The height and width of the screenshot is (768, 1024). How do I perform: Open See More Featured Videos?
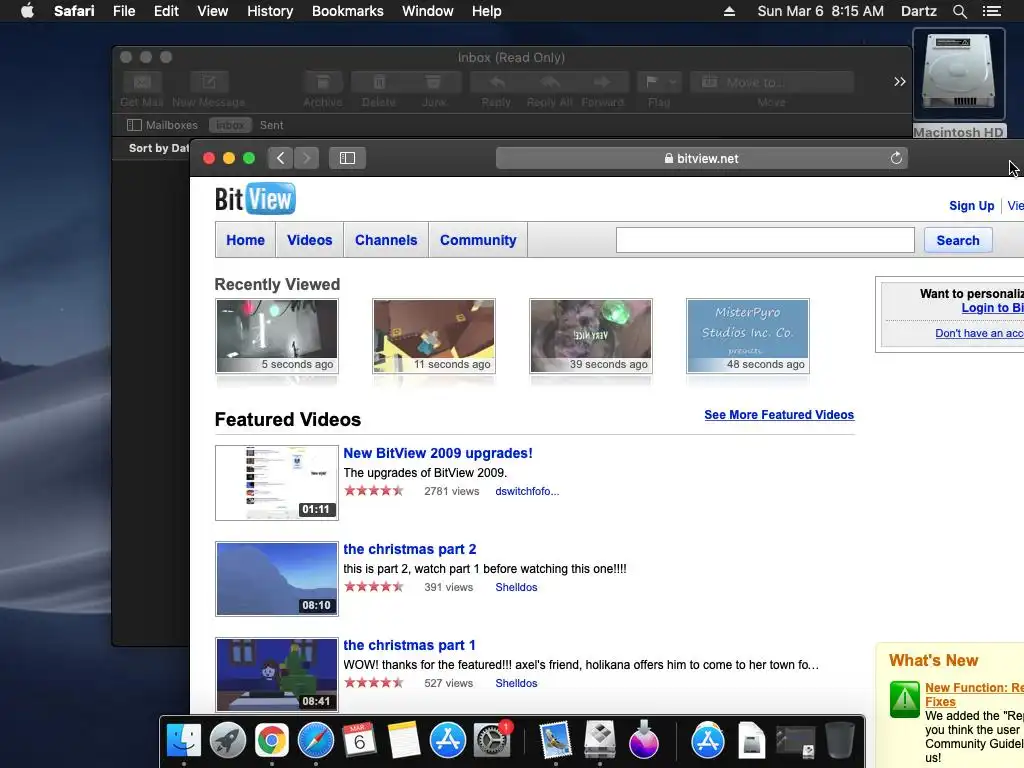(x=779, y=415)
